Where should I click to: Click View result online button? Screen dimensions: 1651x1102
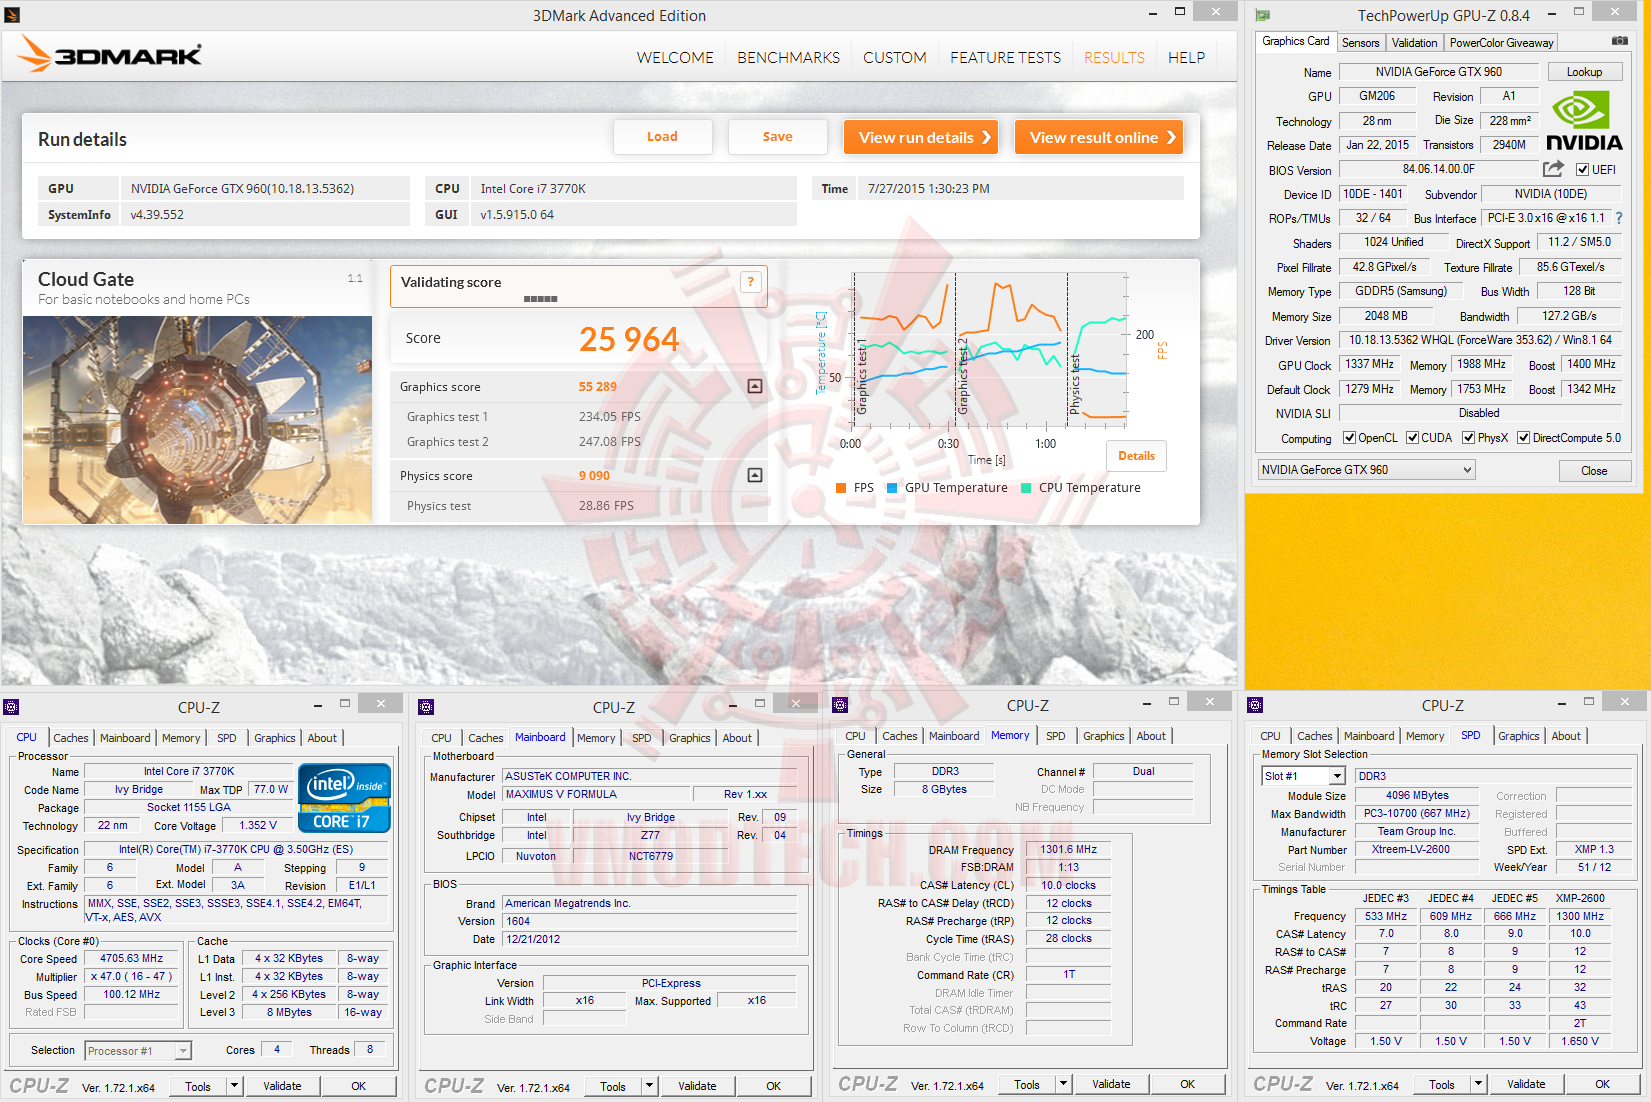1099,137
